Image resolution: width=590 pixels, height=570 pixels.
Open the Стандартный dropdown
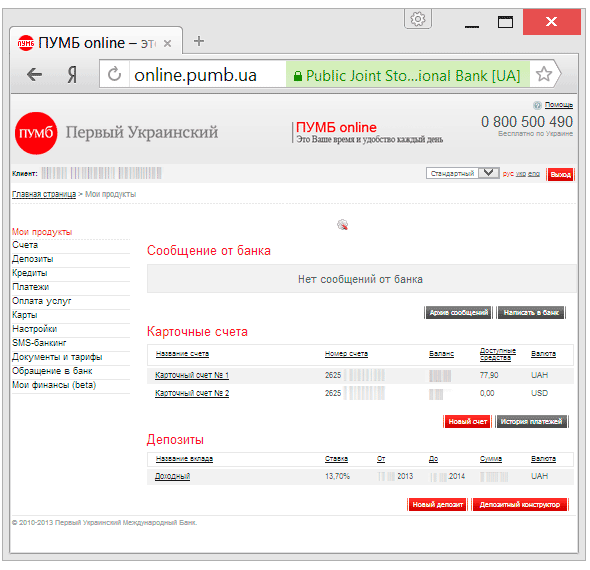pyautogui.click(x=462, y=173)
